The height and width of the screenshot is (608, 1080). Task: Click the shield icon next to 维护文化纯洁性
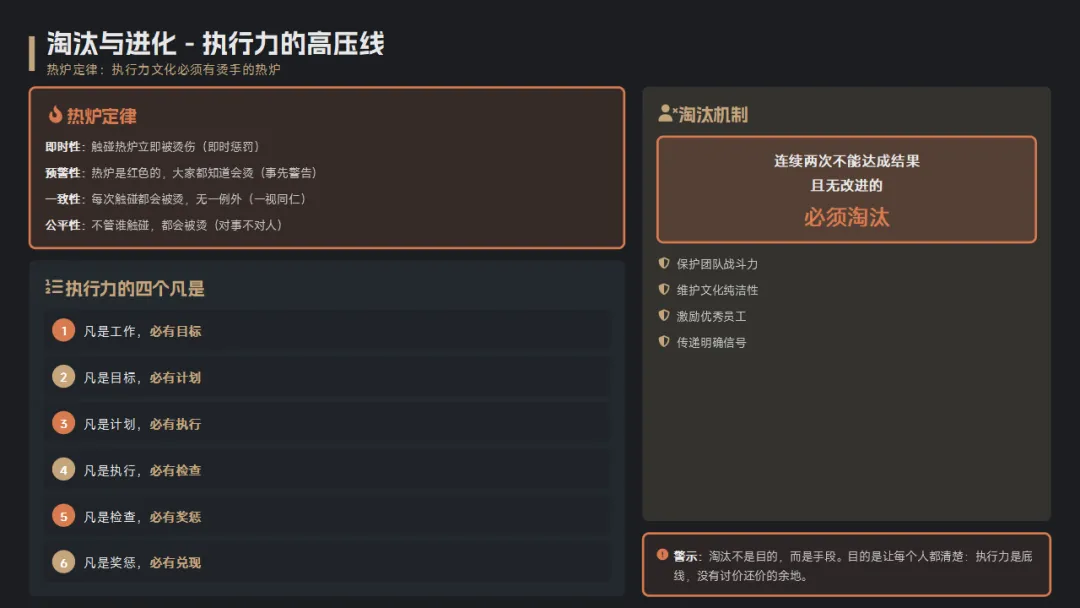pos(664,289)
